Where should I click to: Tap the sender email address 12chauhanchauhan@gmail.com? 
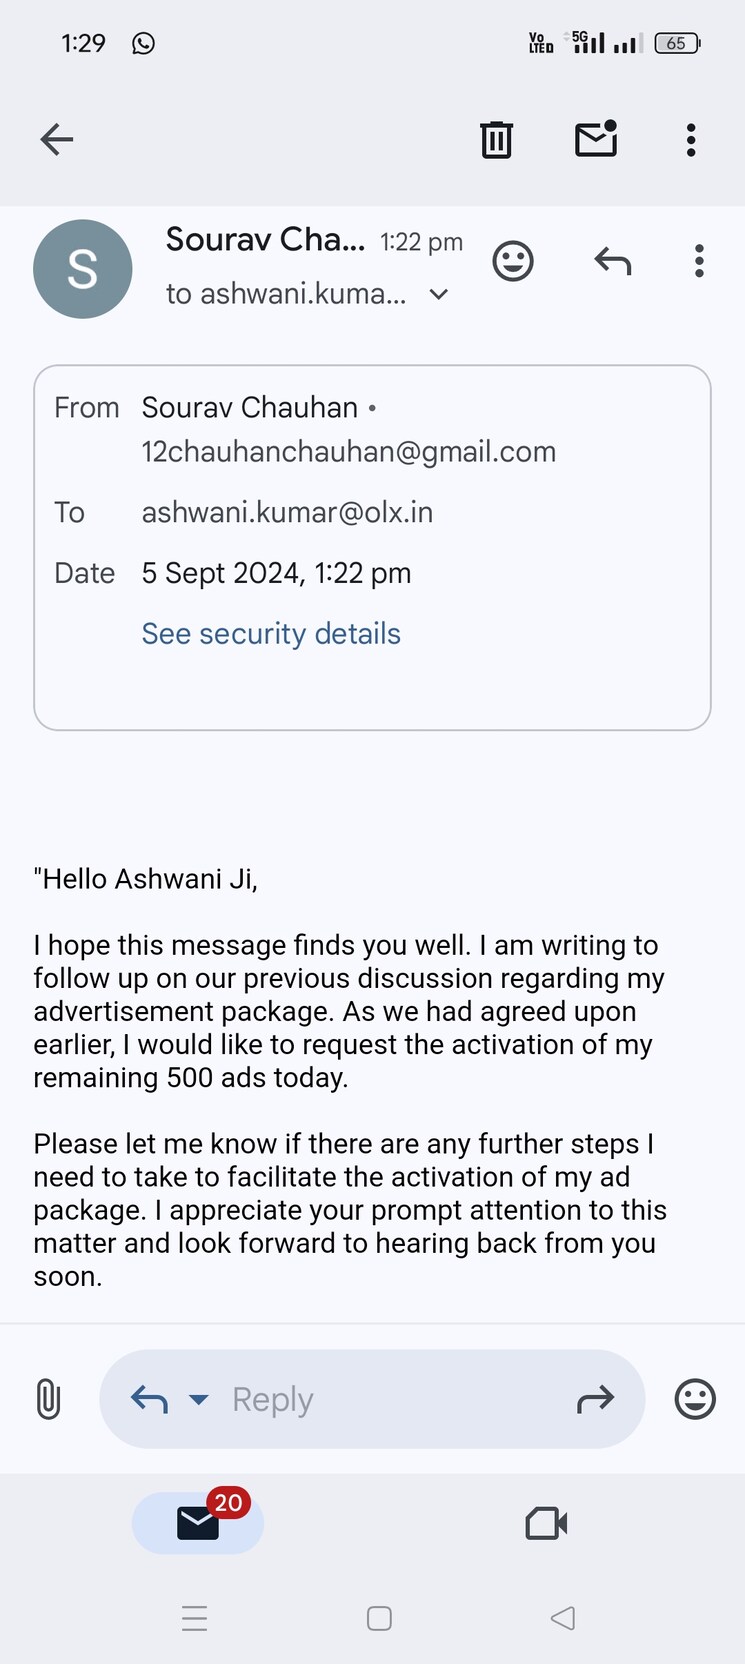click(348, 452)
